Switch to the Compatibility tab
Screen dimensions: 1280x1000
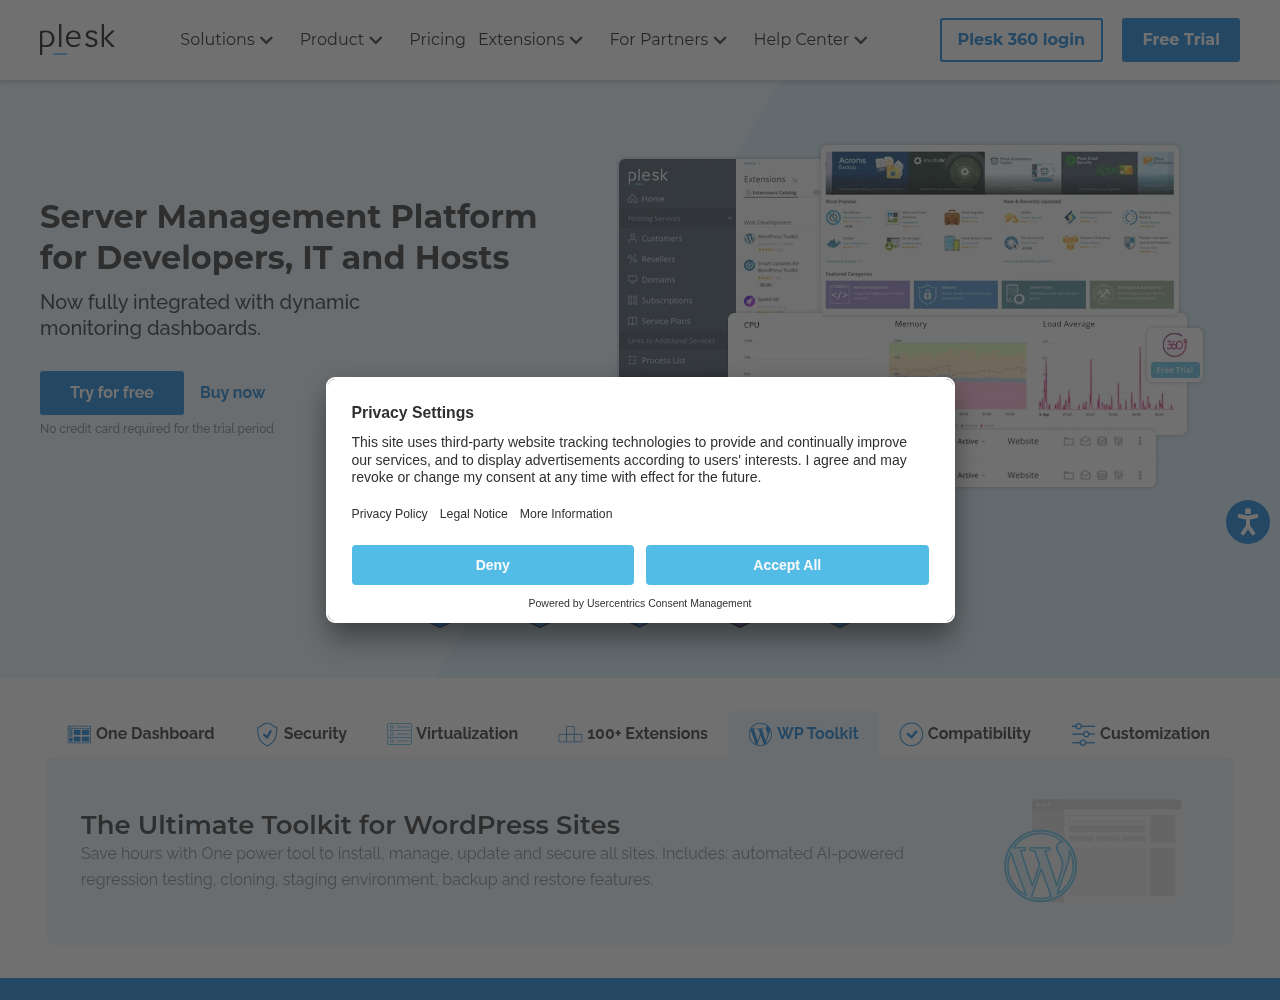(x=964, y=734)
